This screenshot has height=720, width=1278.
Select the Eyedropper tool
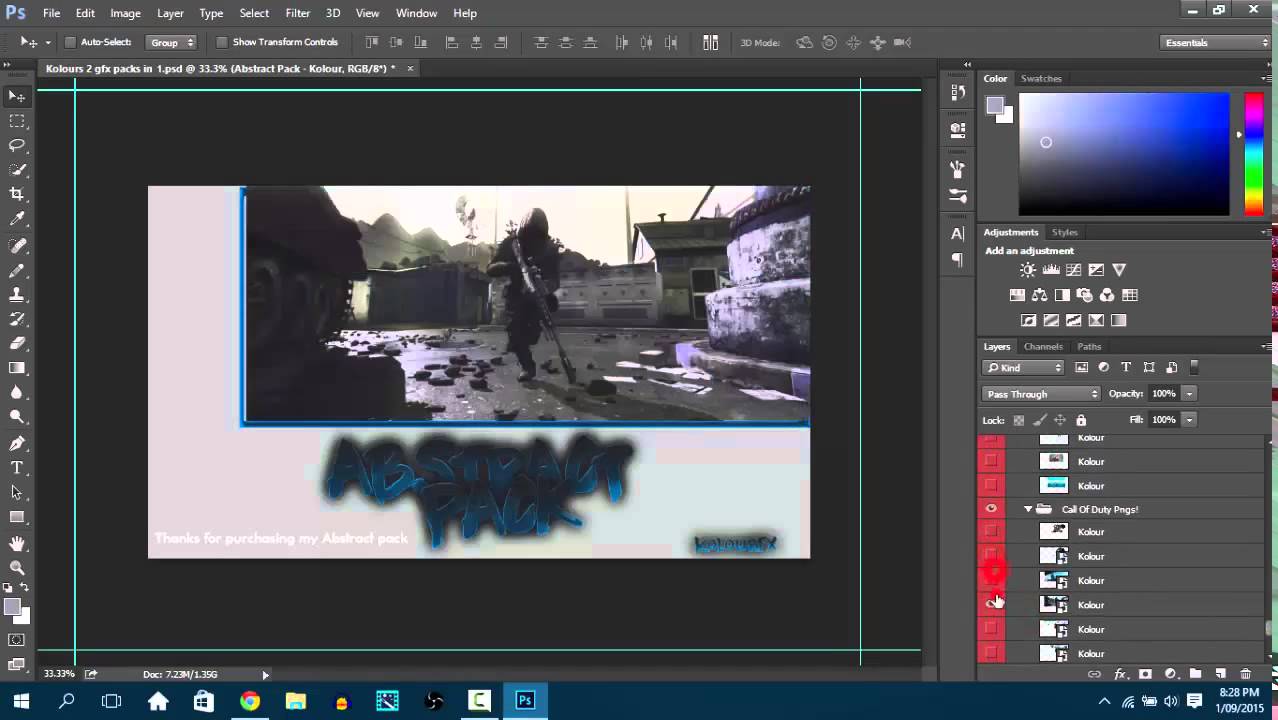tap(17, 219)
